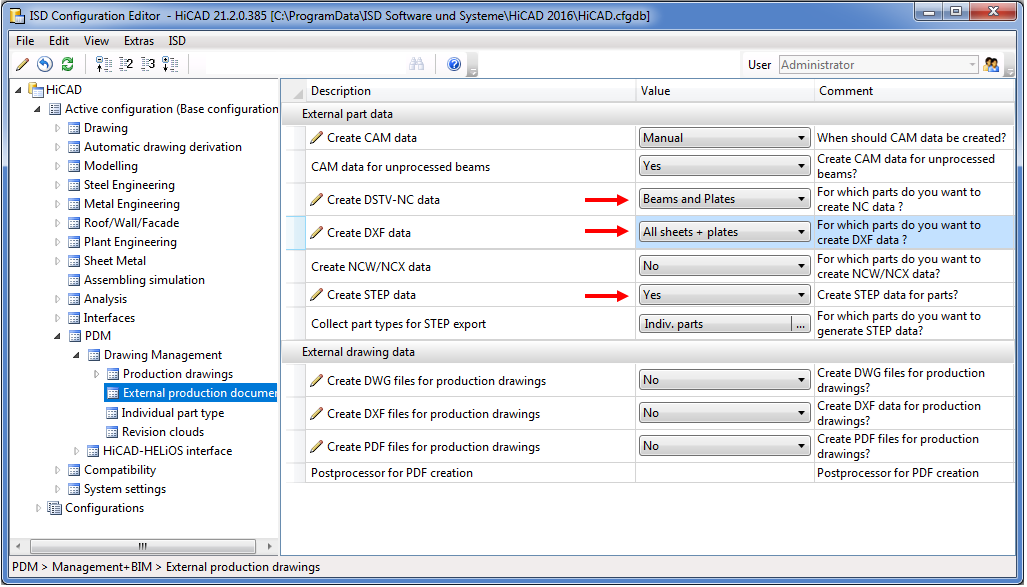Click the expand all down-arrow tree icon

170,64
